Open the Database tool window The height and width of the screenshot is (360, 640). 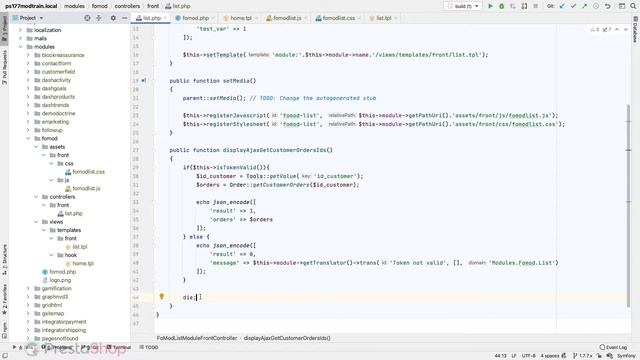(635, 29)
